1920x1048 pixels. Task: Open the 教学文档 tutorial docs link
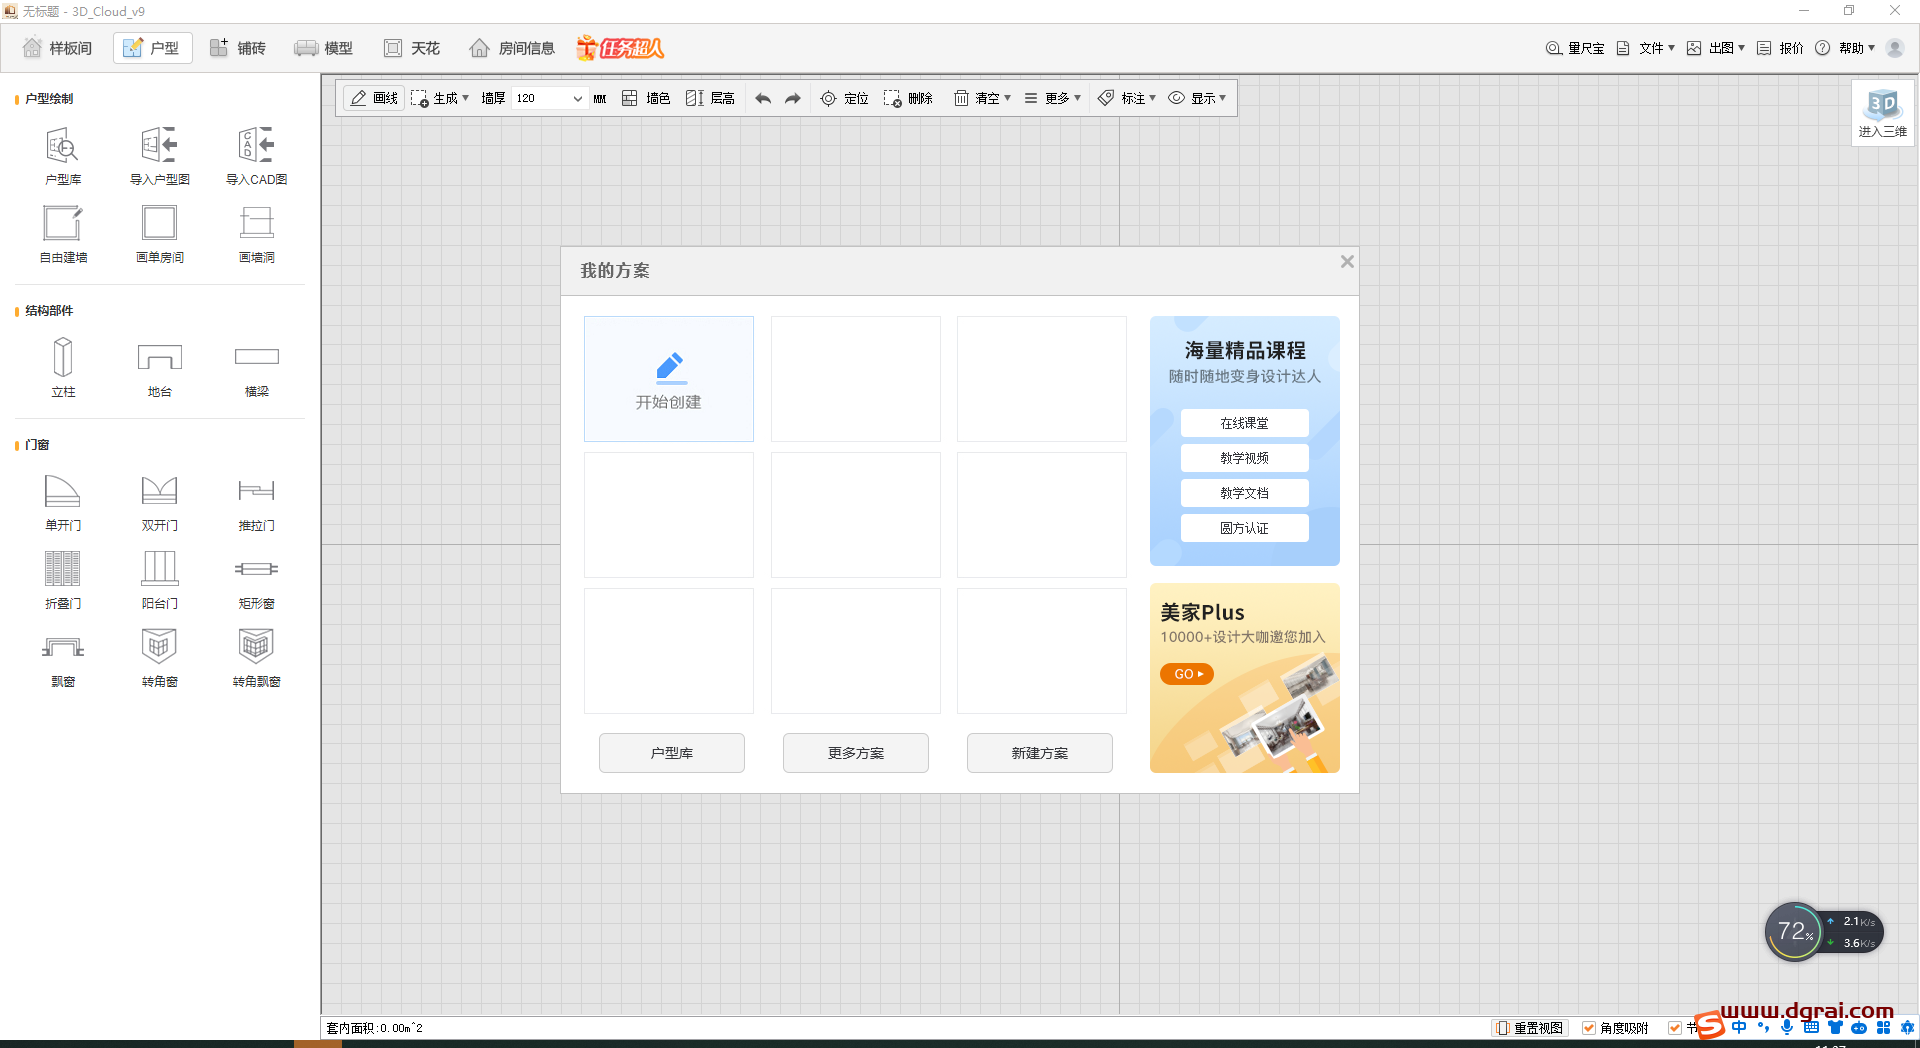(1244, 493)
